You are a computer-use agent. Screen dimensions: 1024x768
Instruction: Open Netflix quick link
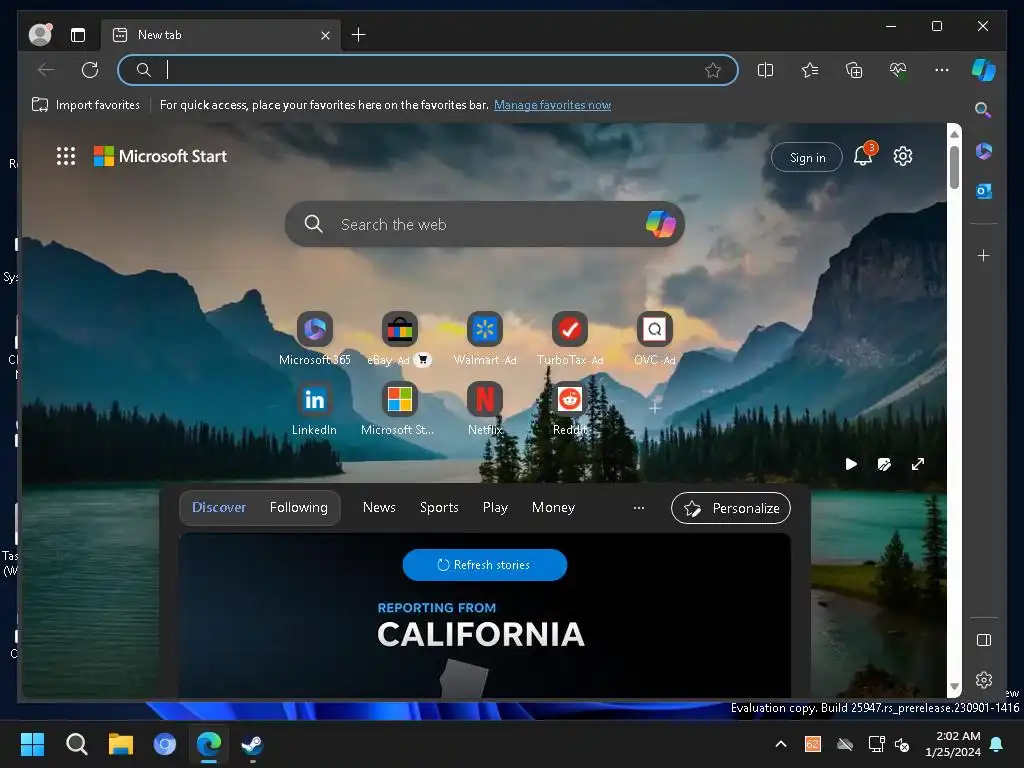[x=485, y=409]
